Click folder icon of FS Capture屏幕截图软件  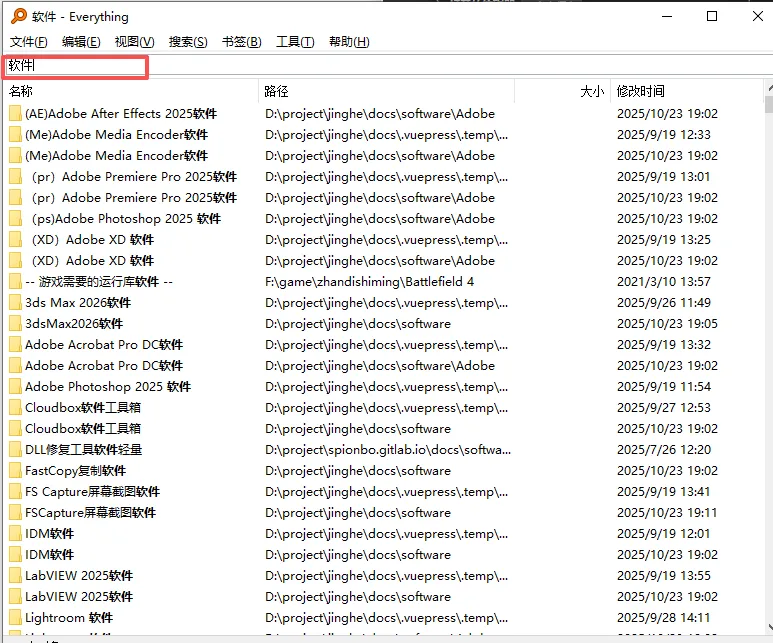pyautogui.click(x=15, y=492)
